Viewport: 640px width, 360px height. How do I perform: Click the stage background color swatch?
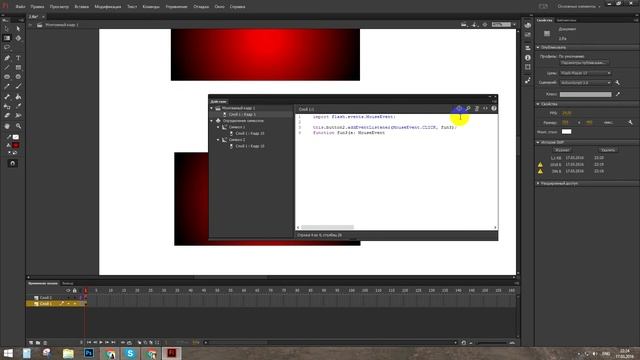(x=567, y=131)
